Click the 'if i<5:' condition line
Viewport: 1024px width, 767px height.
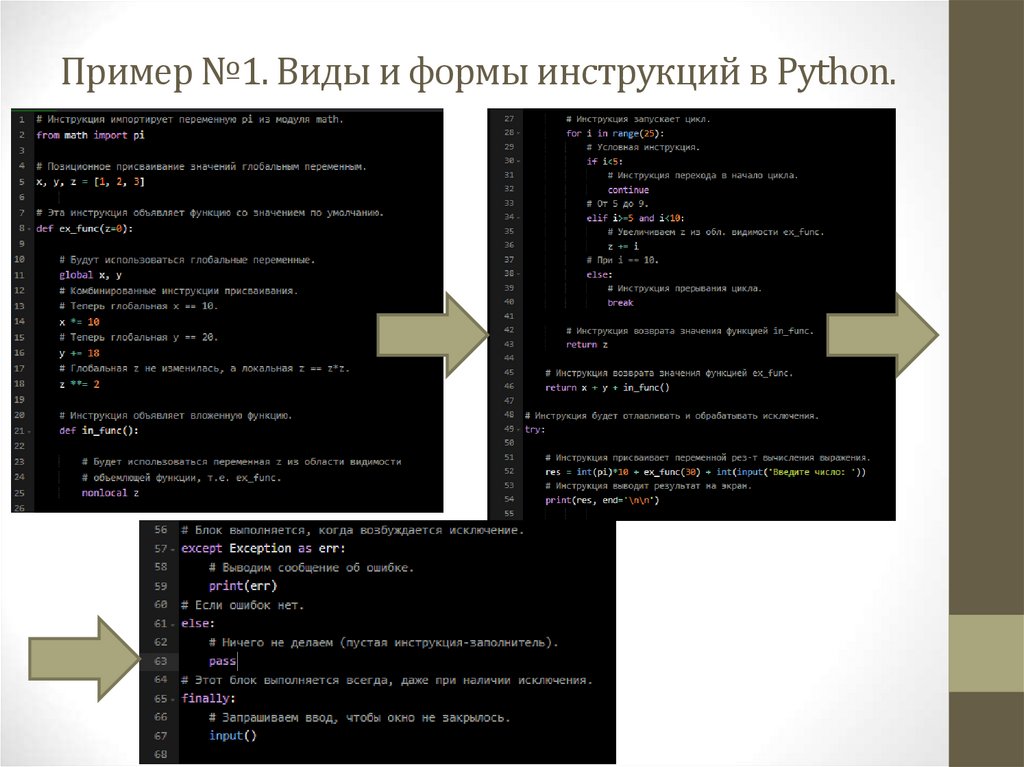pyautogui.click(x=604, y=161)
